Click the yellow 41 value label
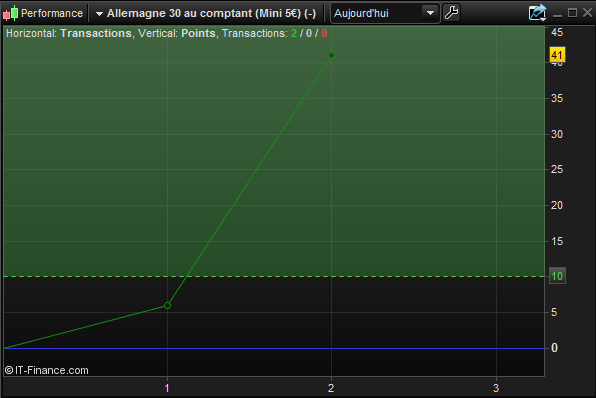Screen dimensions: 596x398 coord(557,55)
